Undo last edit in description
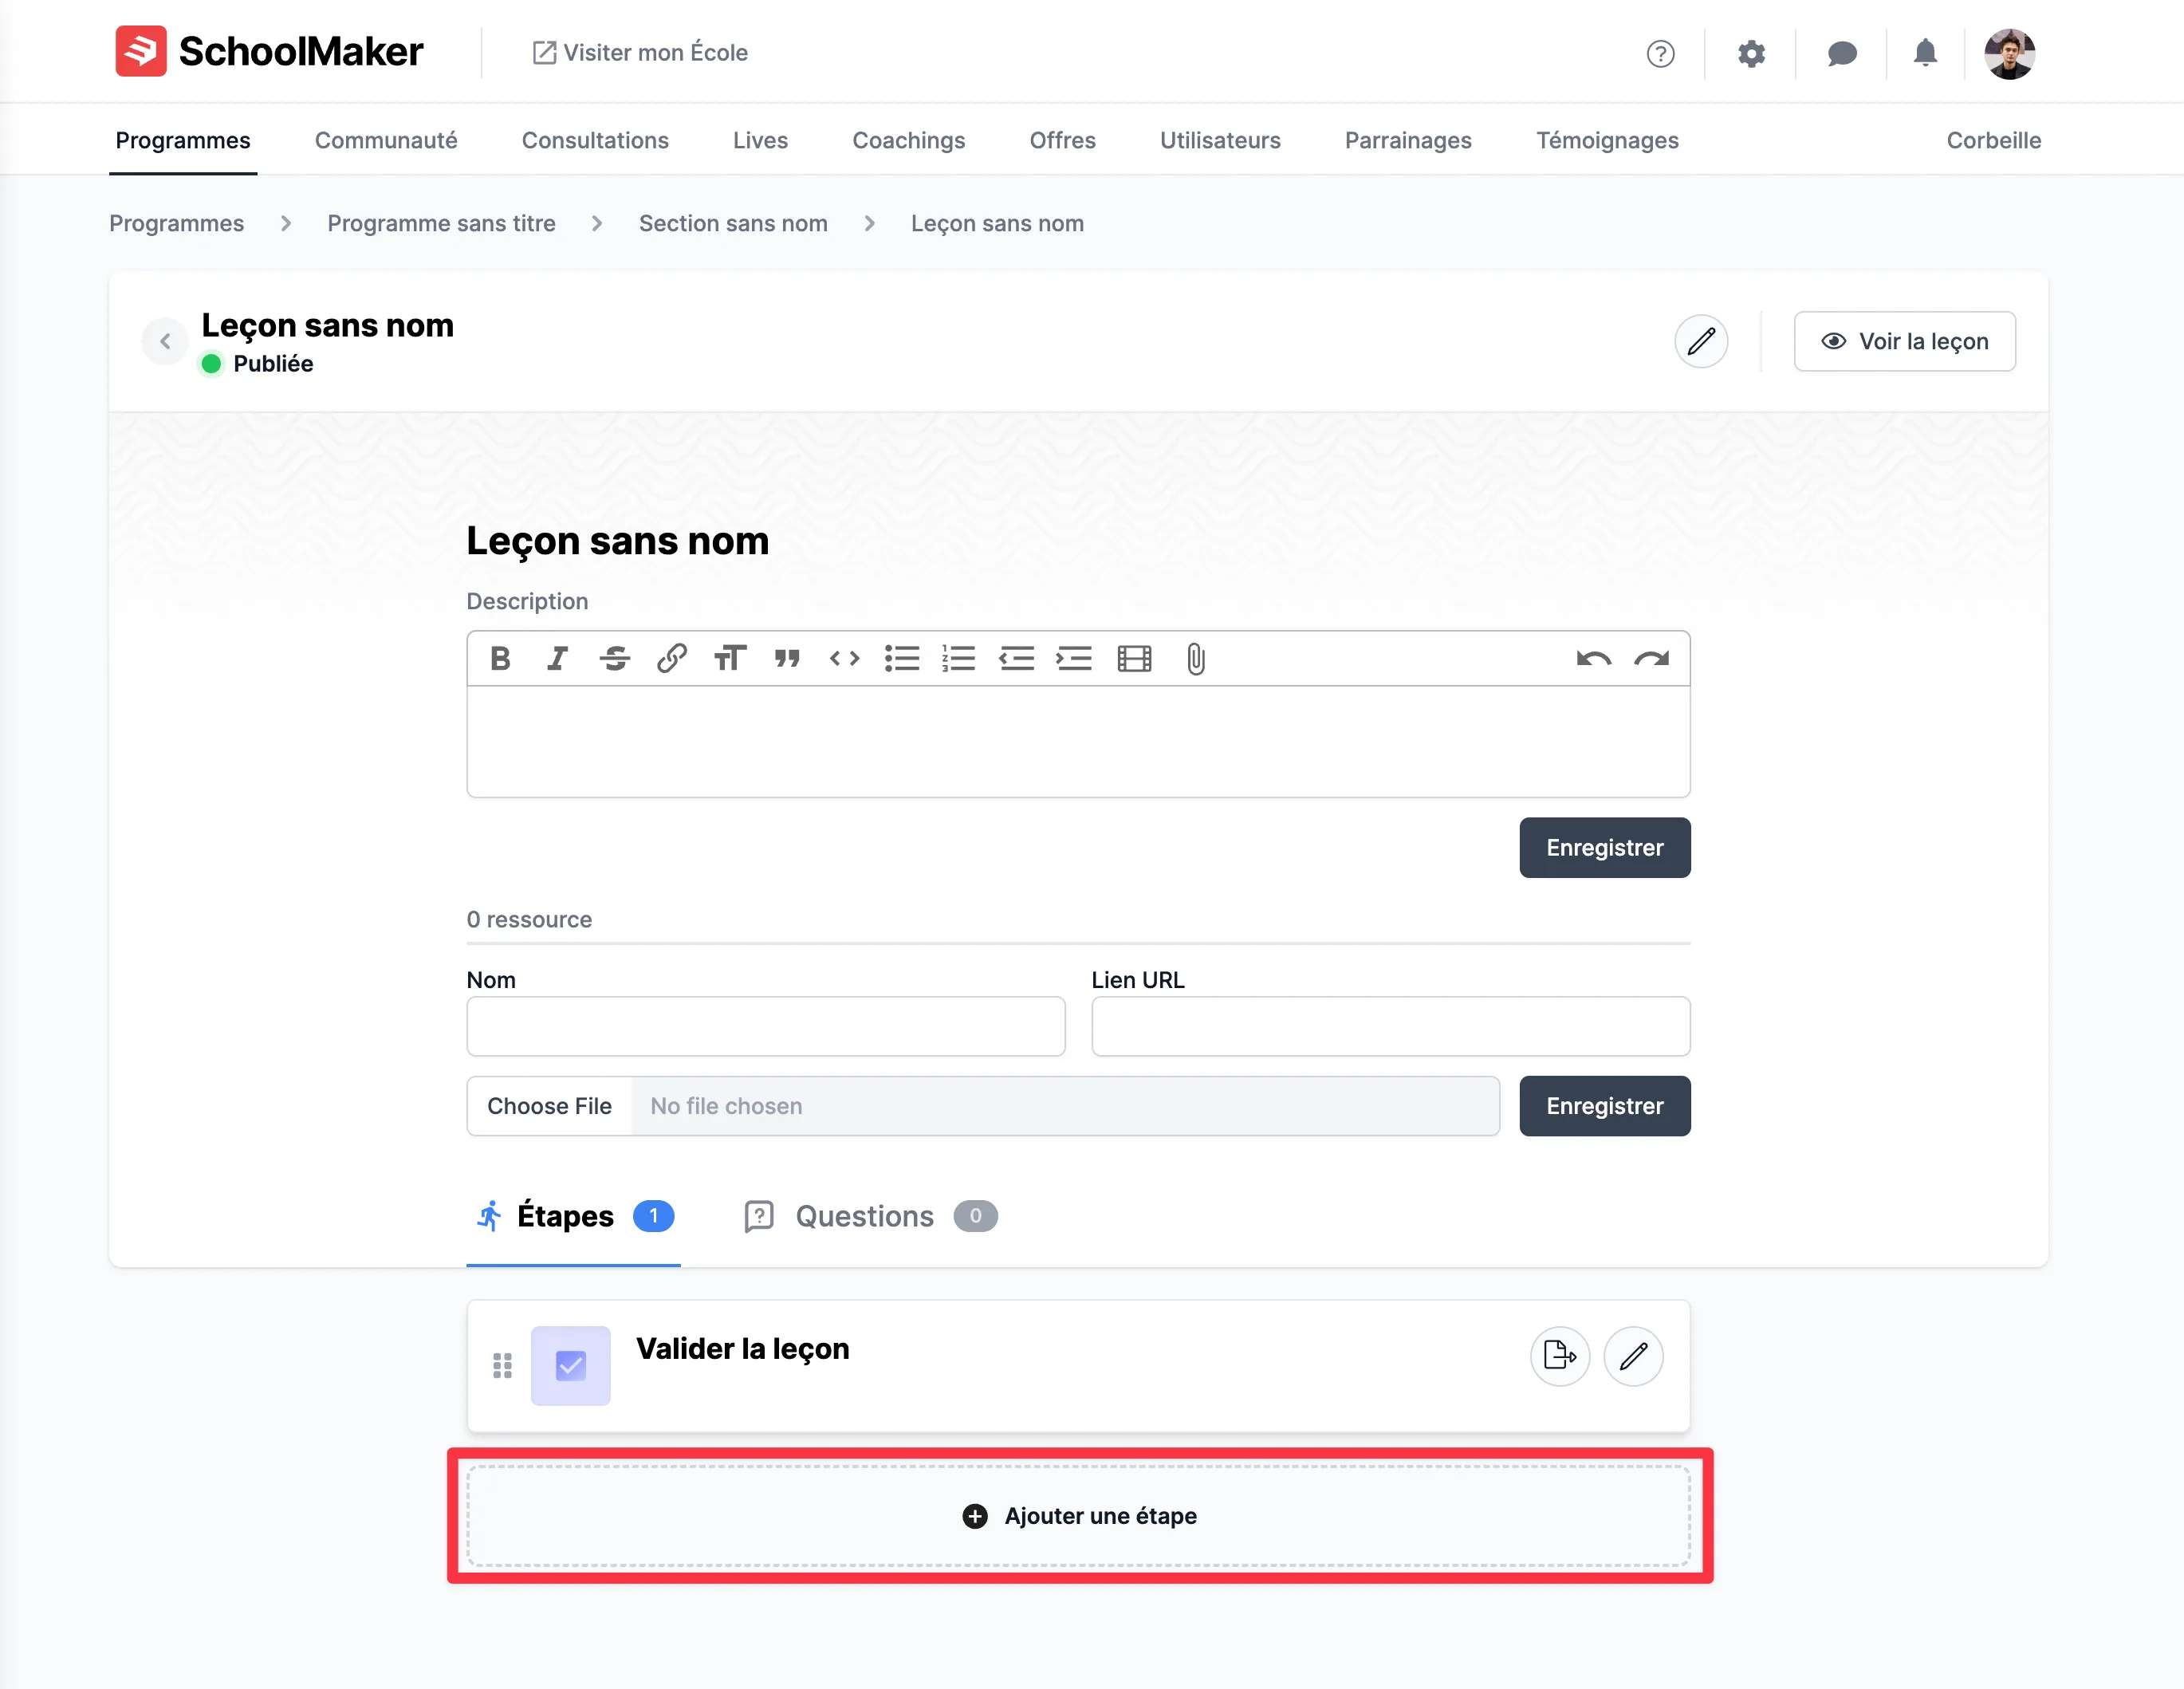The image size is (2184, 1689). click(x=1593, y=658)
